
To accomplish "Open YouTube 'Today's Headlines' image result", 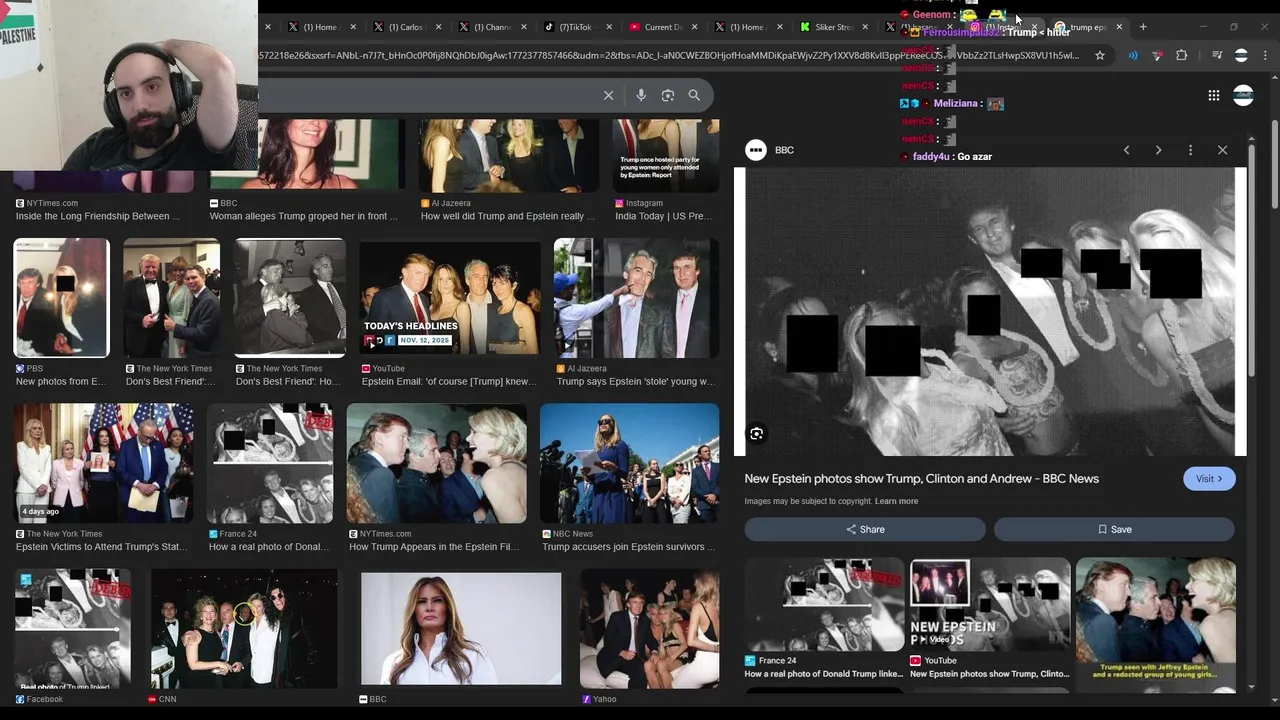I will click(x=449, y=298).
